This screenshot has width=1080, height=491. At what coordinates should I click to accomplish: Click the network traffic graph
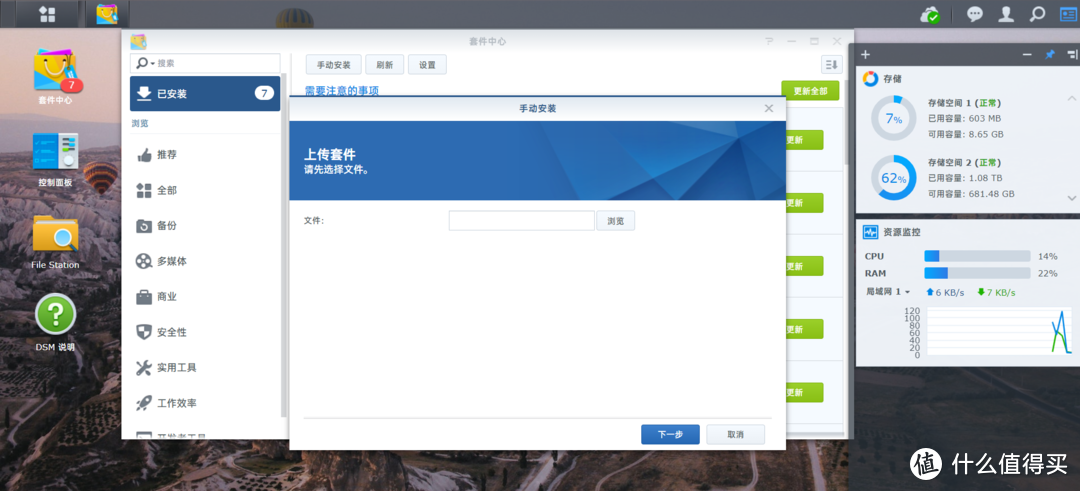click(999, 331)
